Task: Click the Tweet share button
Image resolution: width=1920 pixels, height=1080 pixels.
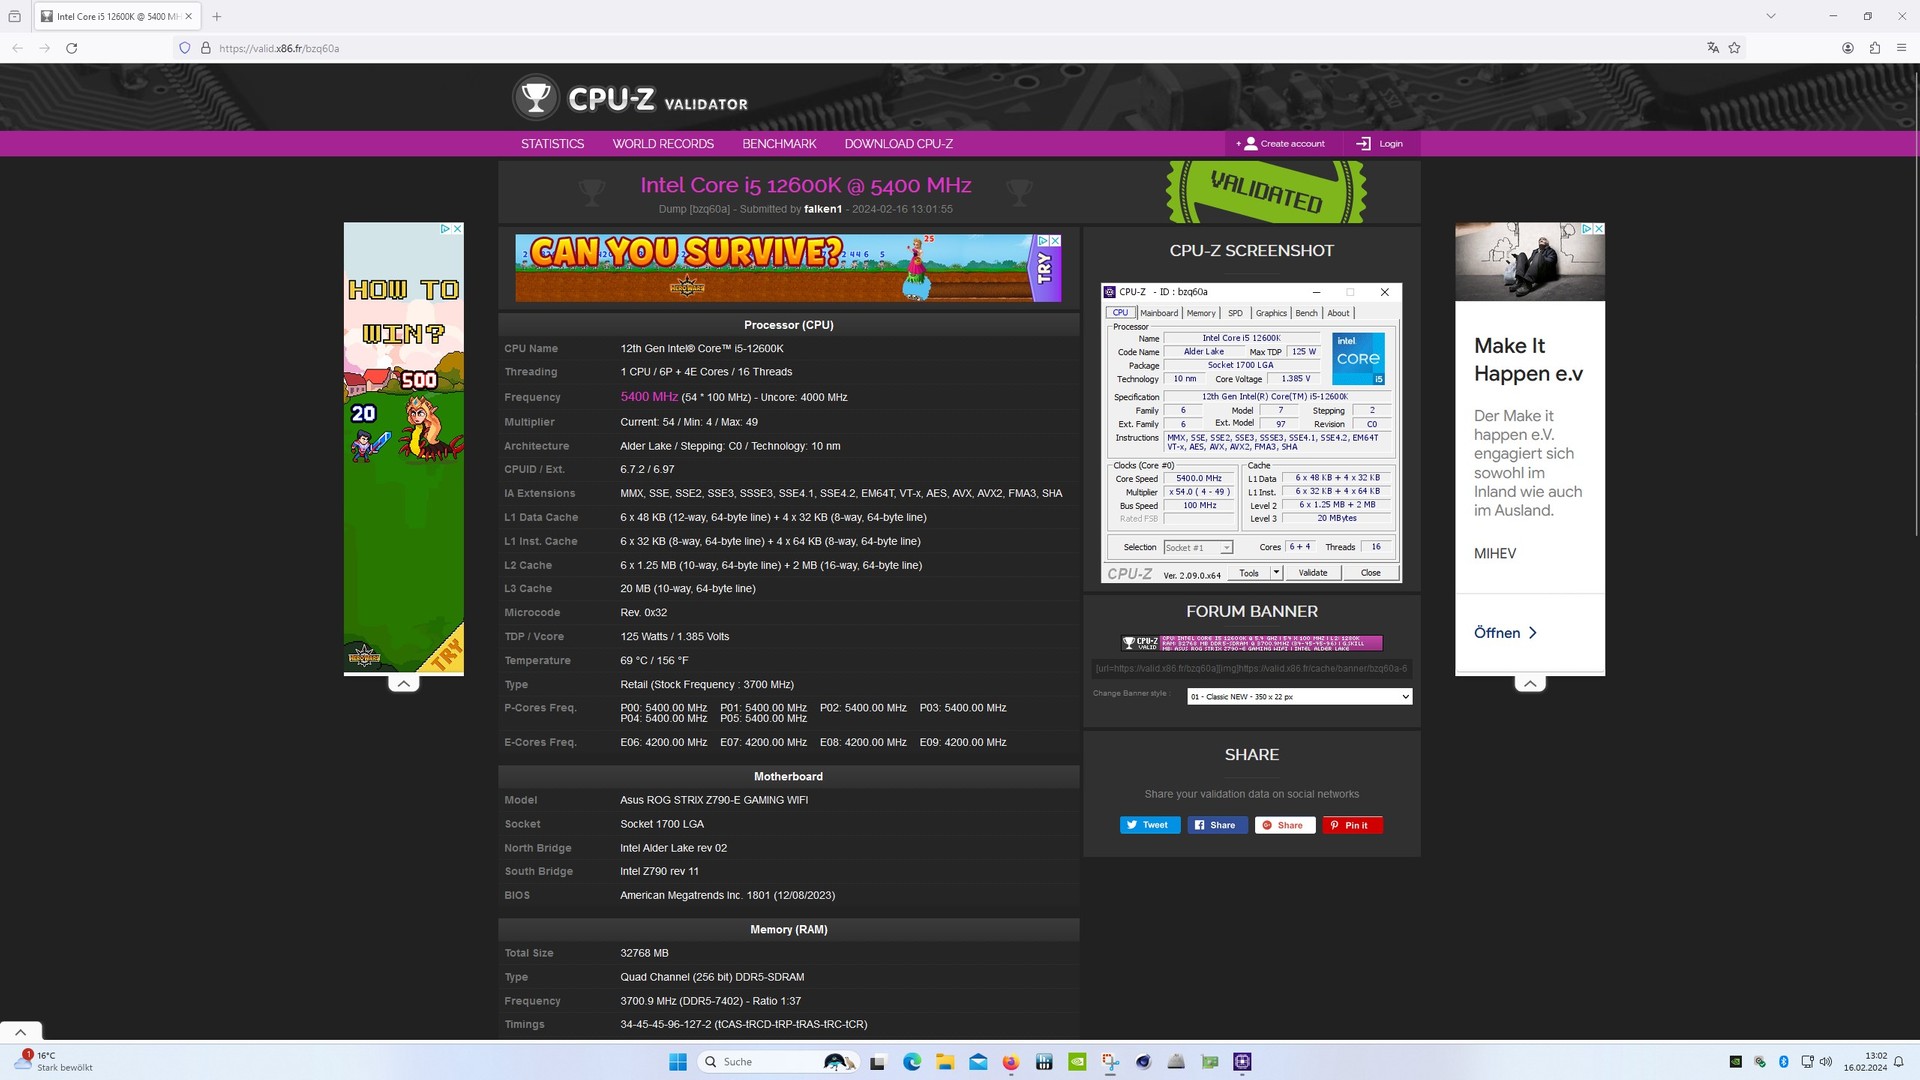Action: tap(1150, 825)
